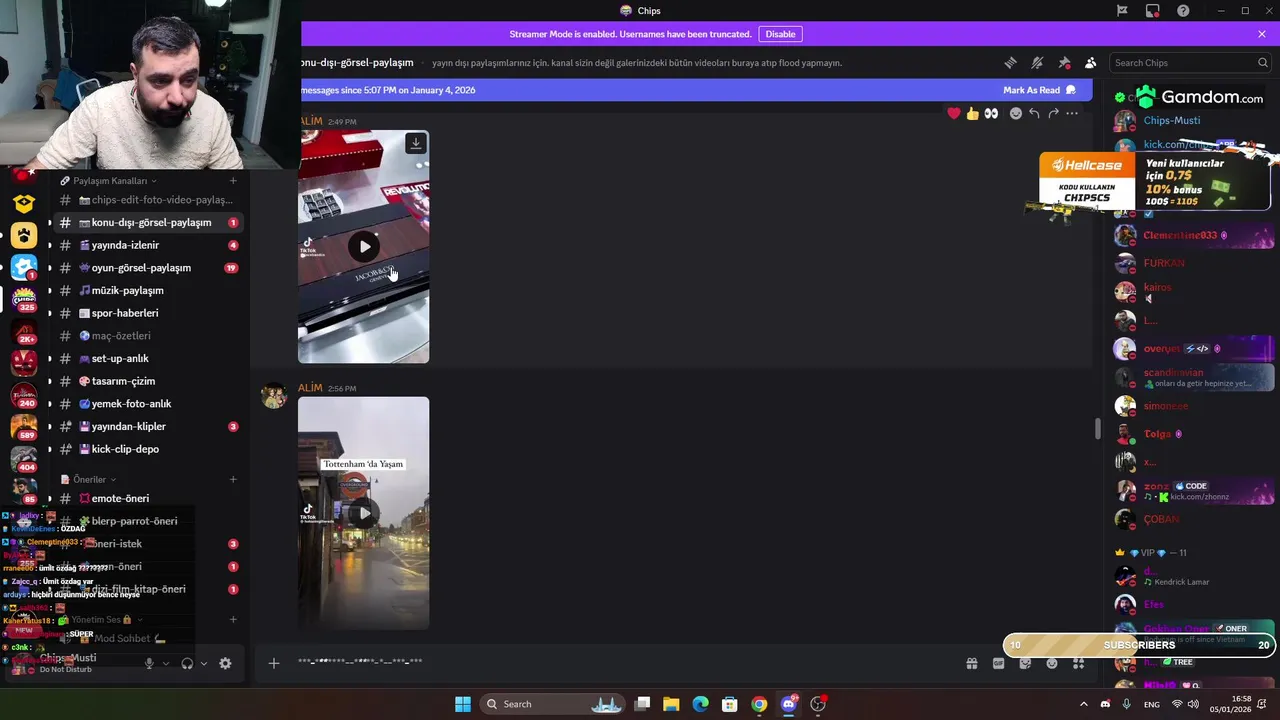
Task: Open the Apps launcher icon in message bar
Action: click(1078, 663)
